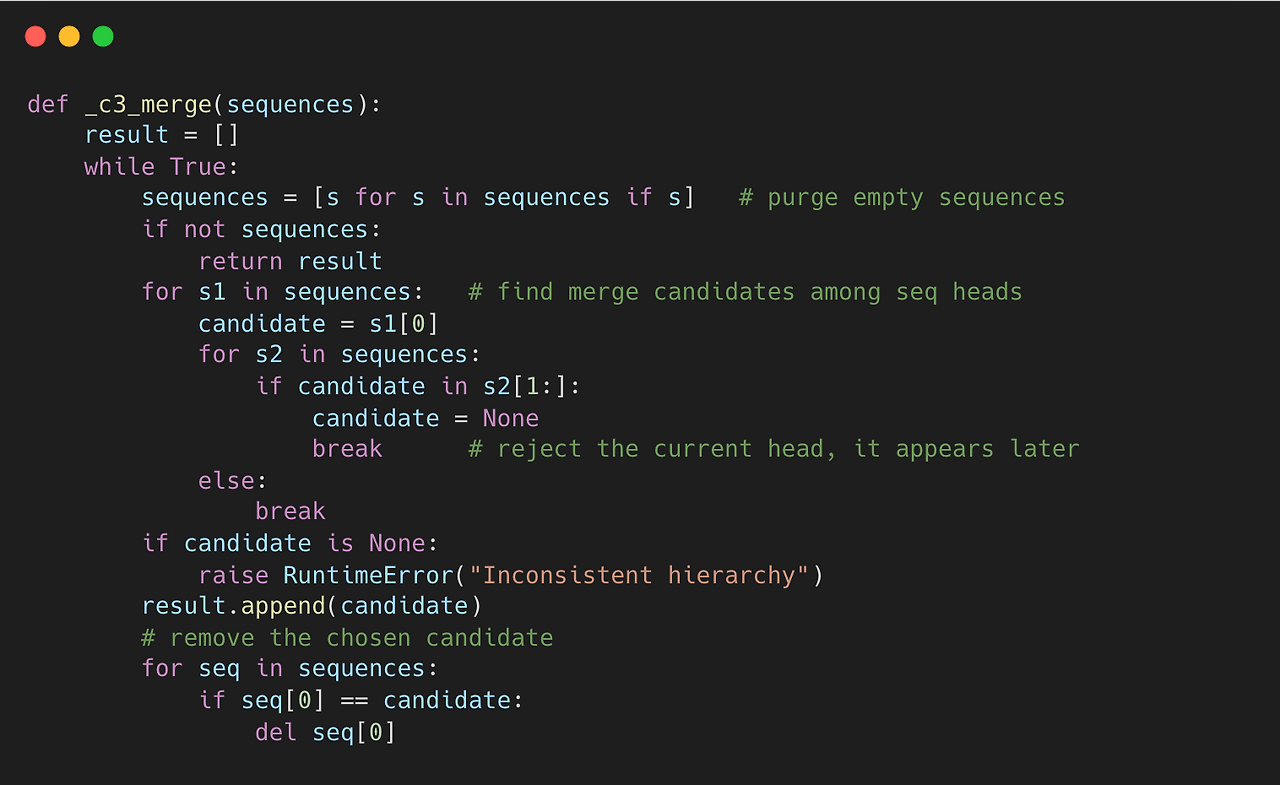Click the comment about finding merge candidates
The height and width of the screenshot is (785, 1280).
point(745,292)
